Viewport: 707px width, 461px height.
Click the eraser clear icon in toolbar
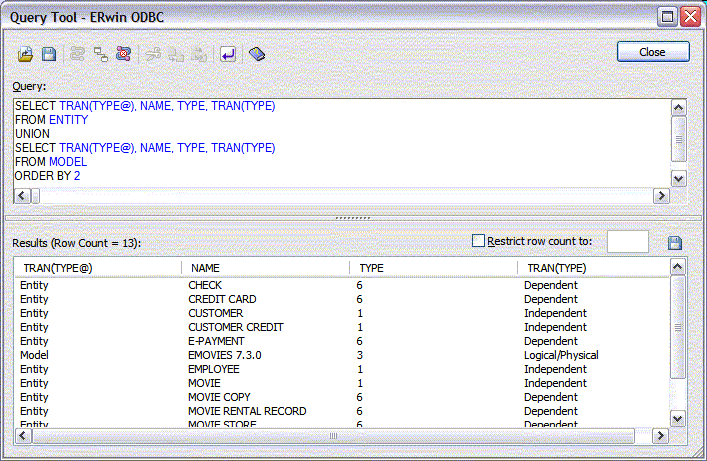[257, 54]
